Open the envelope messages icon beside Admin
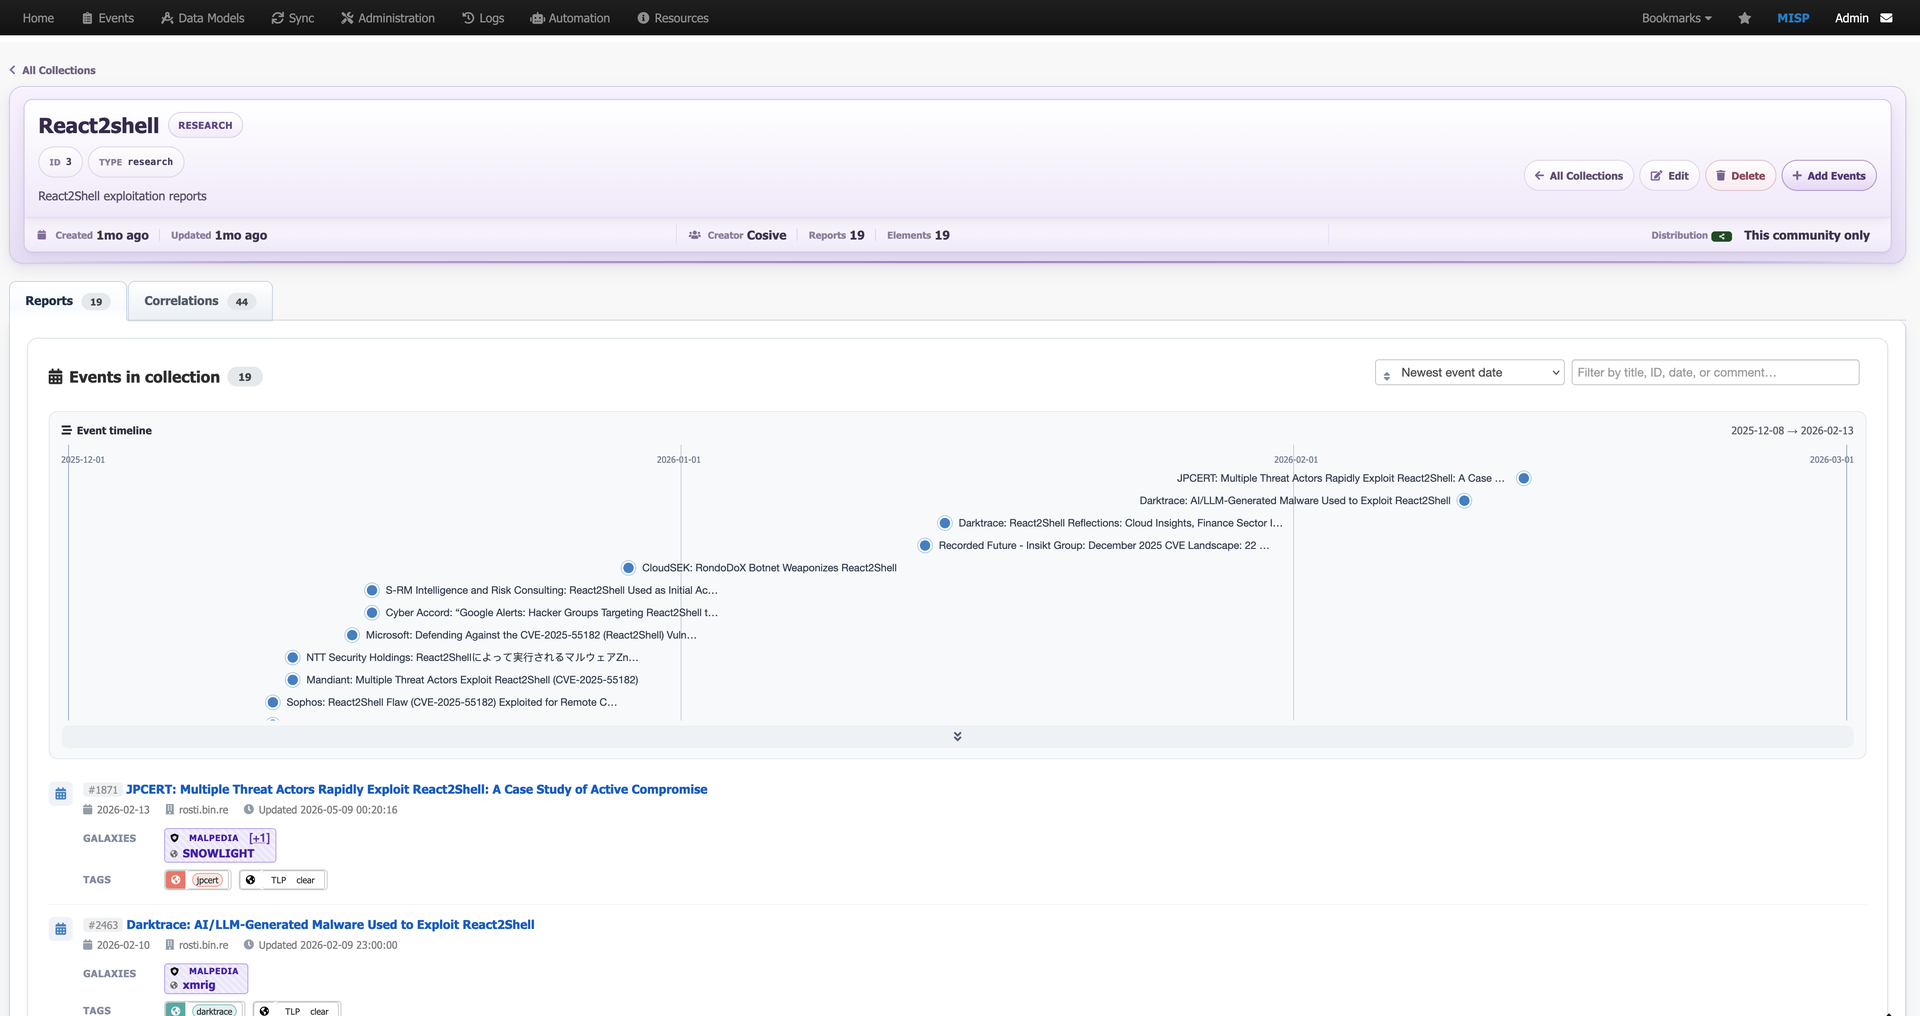Viewport: 1920px width, 1016px height. point(1886,18)
